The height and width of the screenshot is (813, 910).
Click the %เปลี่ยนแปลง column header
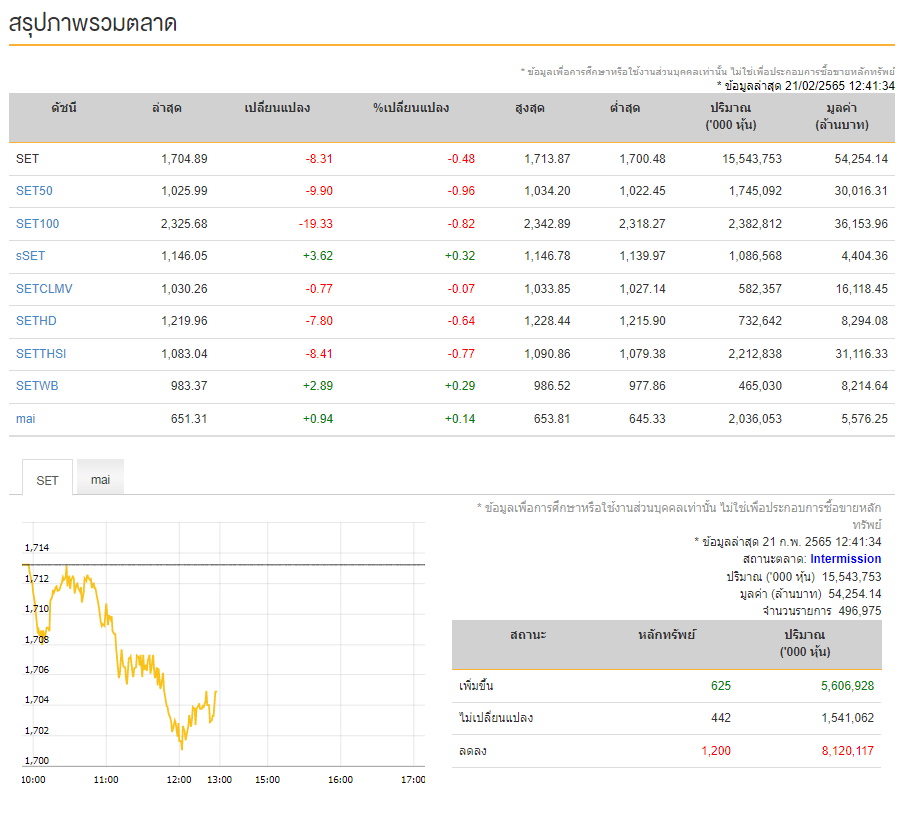click(x=411, y=108)
